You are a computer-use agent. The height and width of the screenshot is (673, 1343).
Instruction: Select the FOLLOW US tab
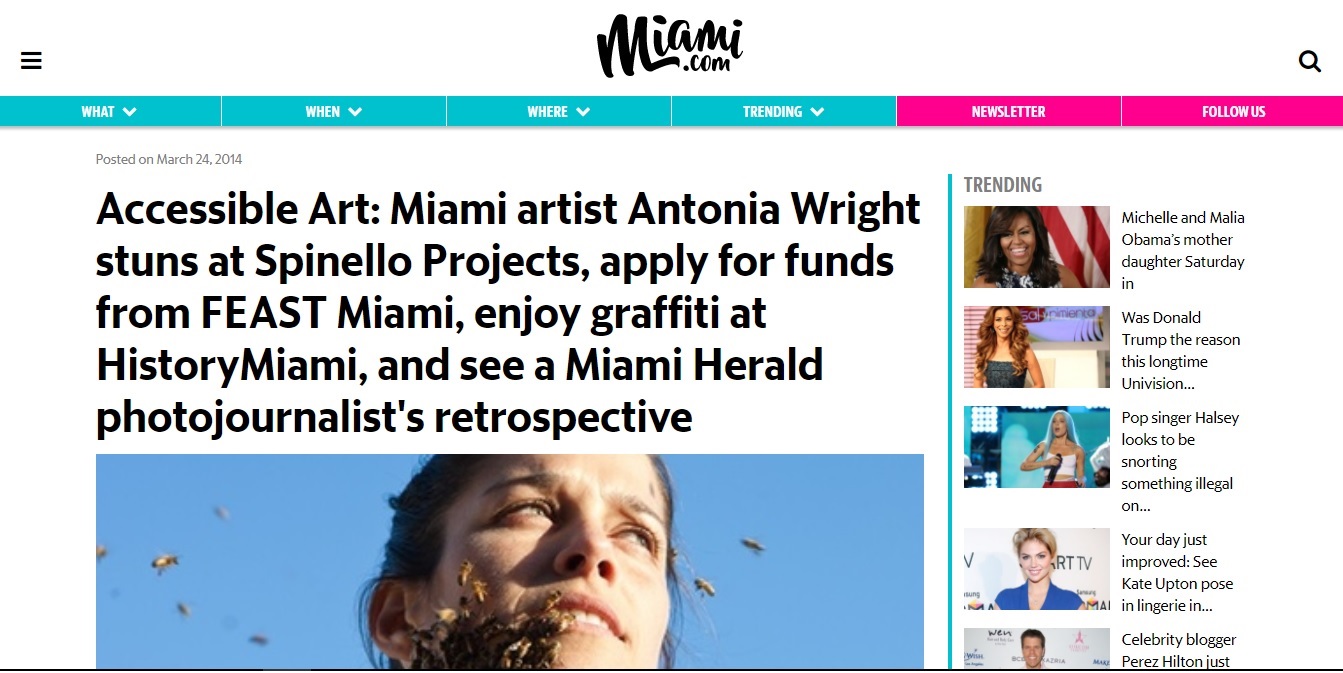pyautogui.click(x=1233, y=112)
